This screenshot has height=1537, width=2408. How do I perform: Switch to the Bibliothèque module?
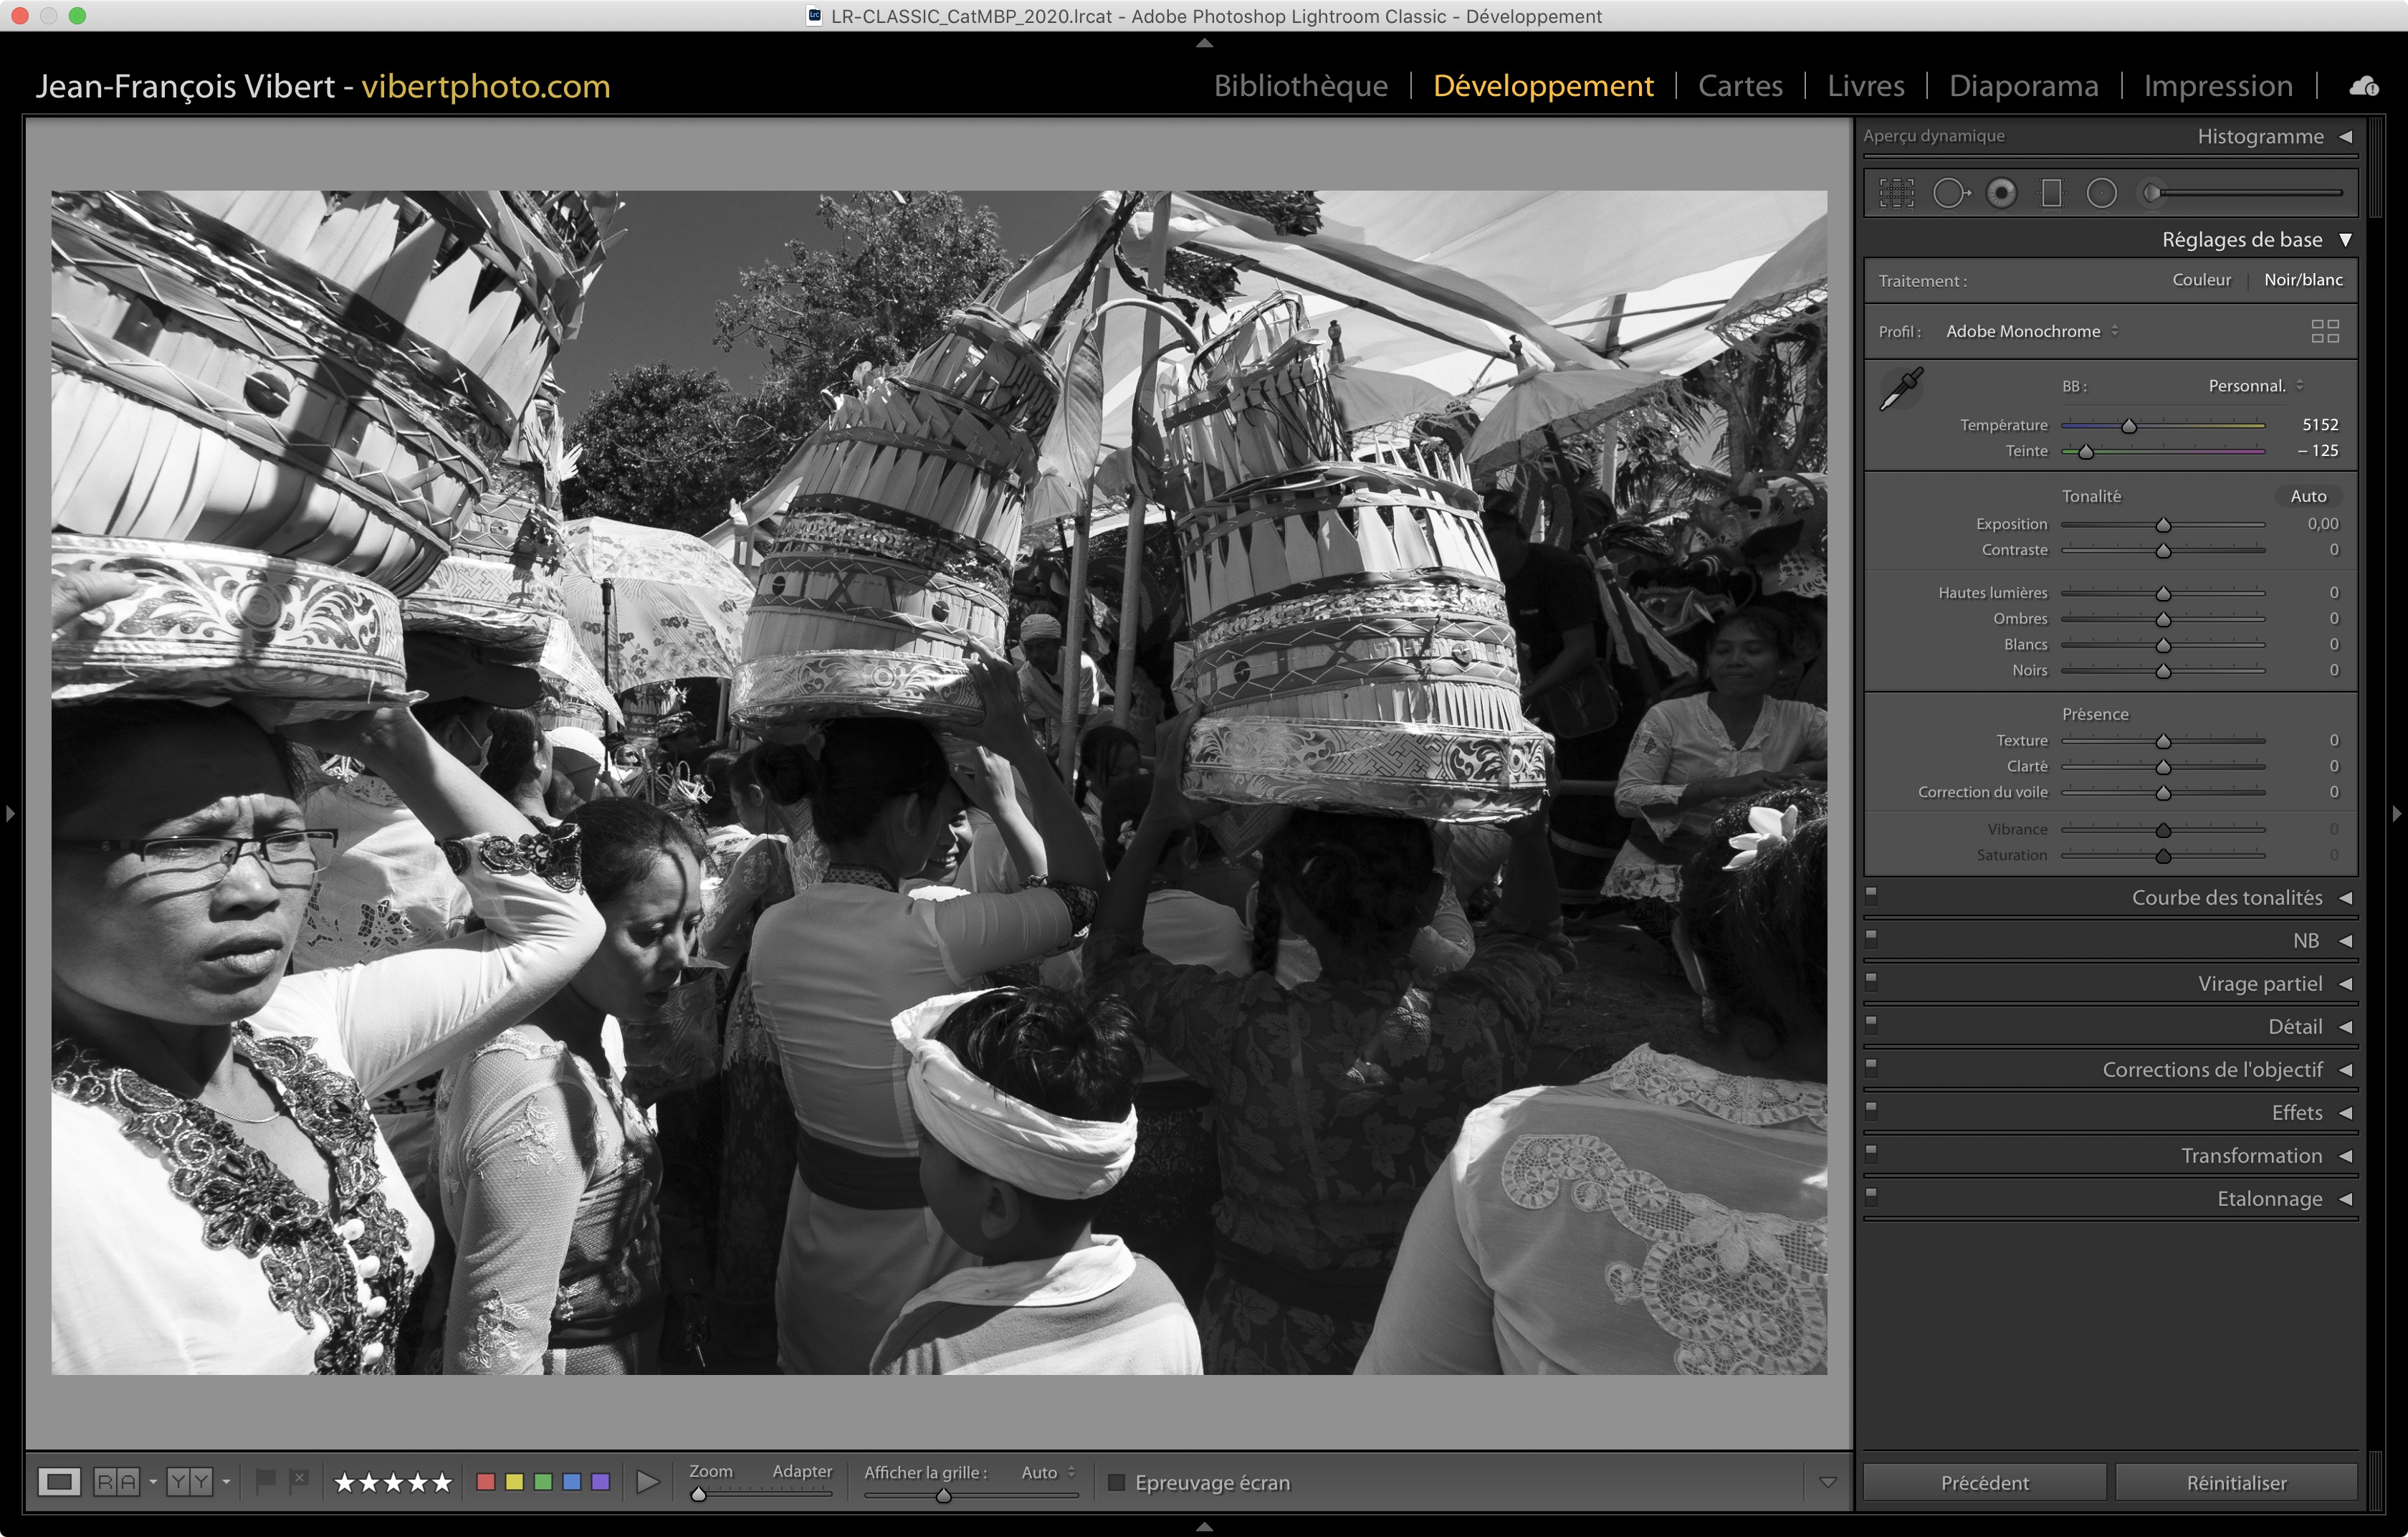(1300, 86)
